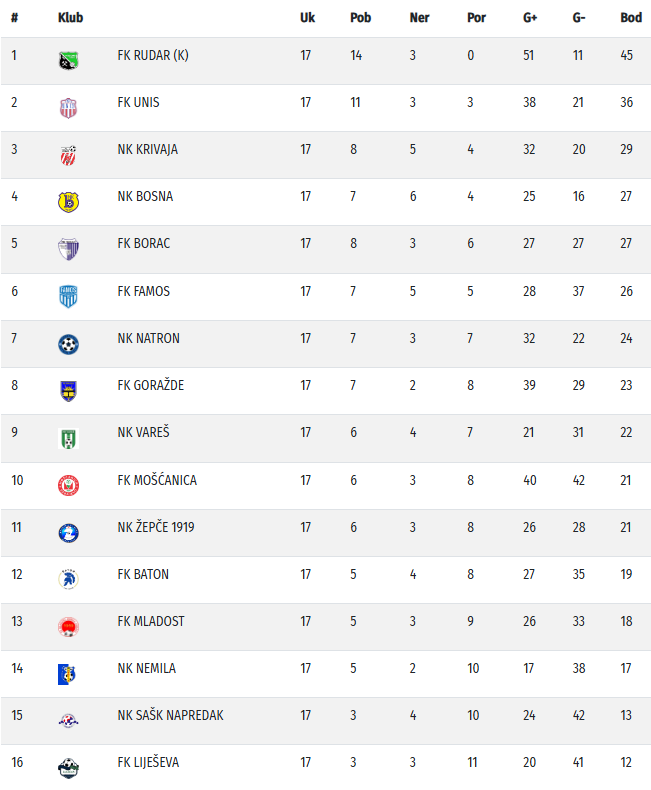Screen dimensions: 651x790
Task: Click the green NK Vareš badge
Action: (x=68, y=437)
